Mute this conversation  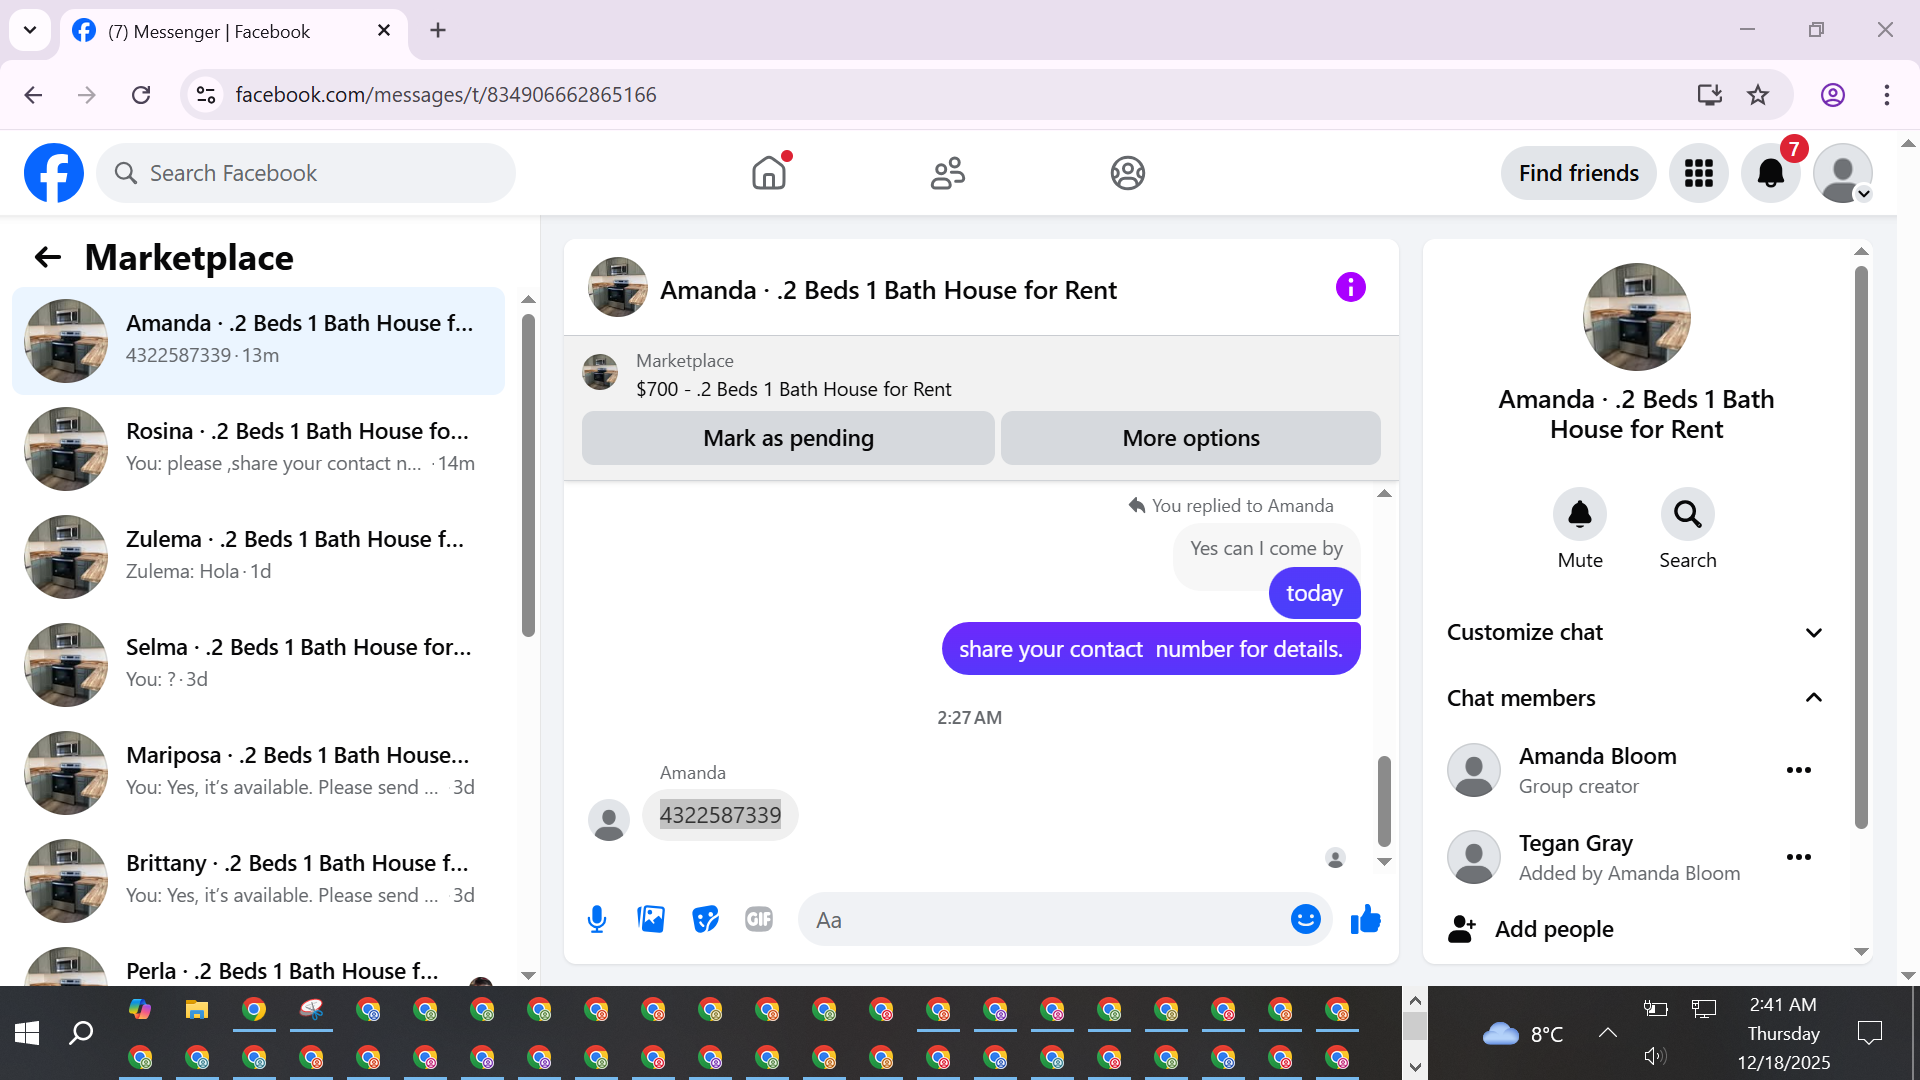[1579, 515]
